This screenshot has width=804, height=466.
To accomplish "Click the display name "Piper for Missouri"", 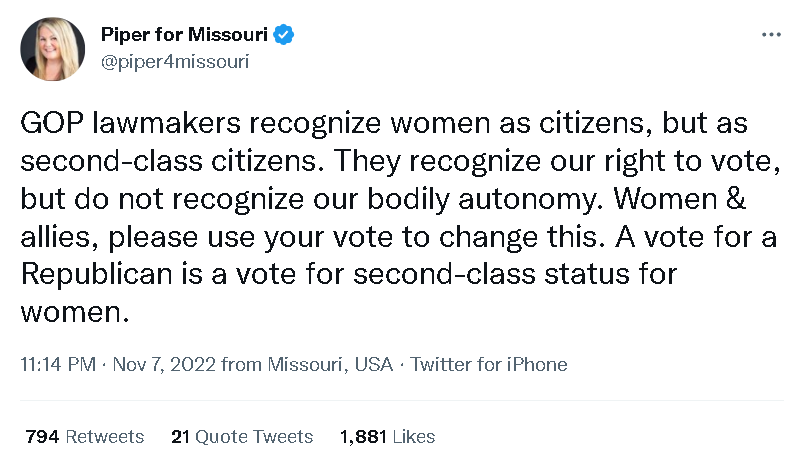I will coord(184,36).
